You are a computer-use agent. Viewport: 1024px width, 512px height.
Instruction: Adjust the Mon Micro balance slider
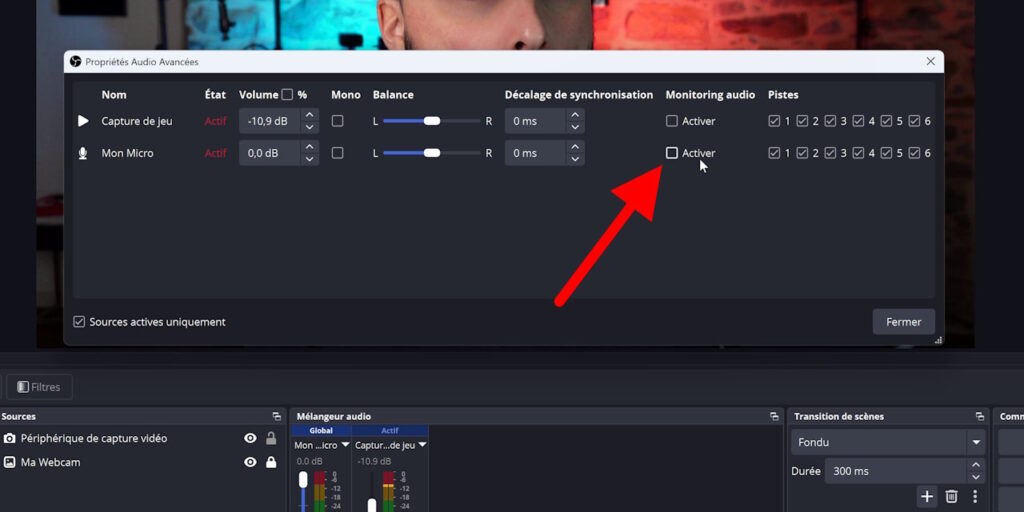click(x=432, y=153)
